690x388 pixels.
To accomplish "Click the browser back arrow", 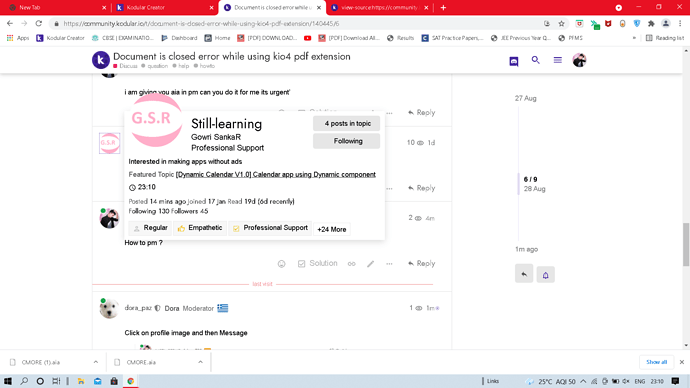I will (10, 23).
